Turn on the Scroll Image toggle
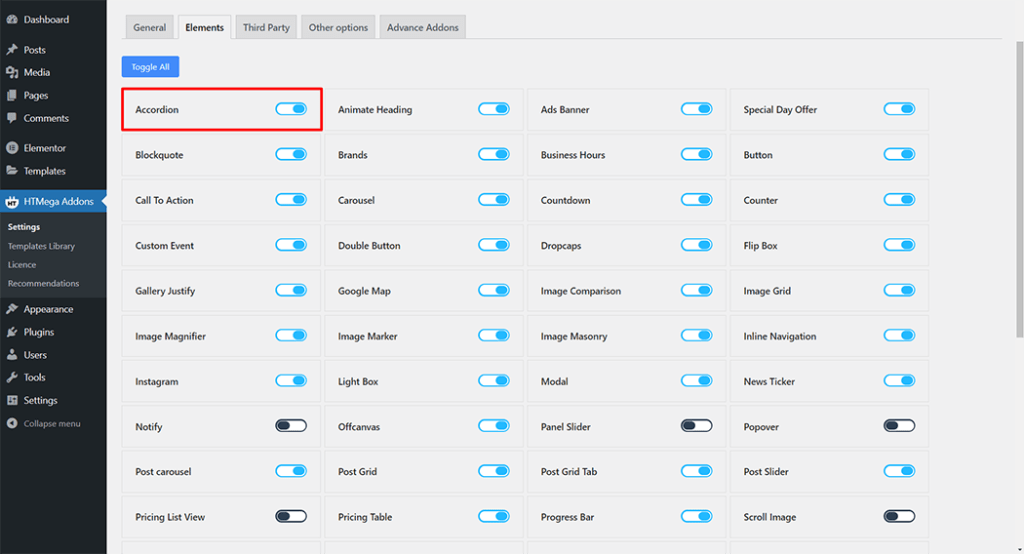 tap(899, 516)
